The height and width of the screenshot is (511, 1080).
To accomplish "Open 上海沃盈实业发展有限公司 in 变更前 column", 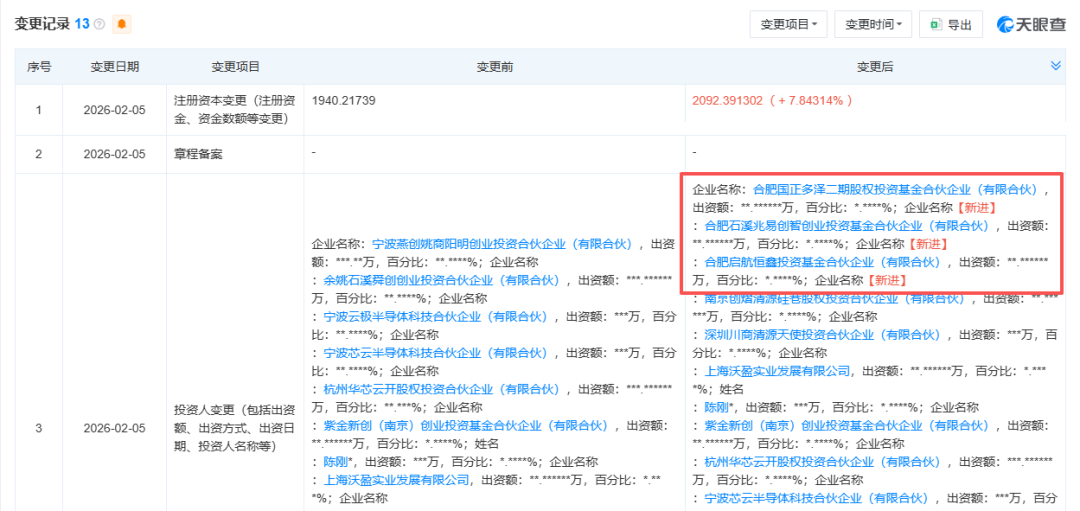I will [x=397, y=479].
